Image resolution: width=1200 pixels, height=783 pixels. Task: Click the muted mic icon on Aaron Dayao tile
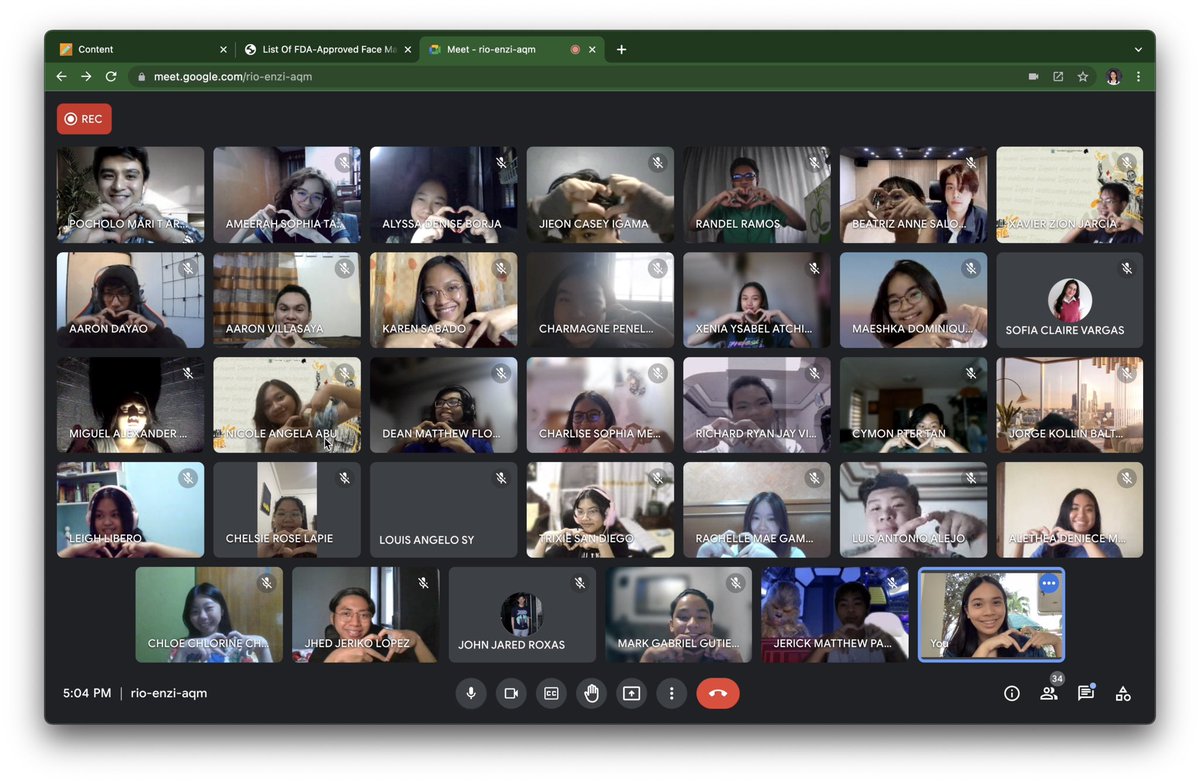pos(187,268)
